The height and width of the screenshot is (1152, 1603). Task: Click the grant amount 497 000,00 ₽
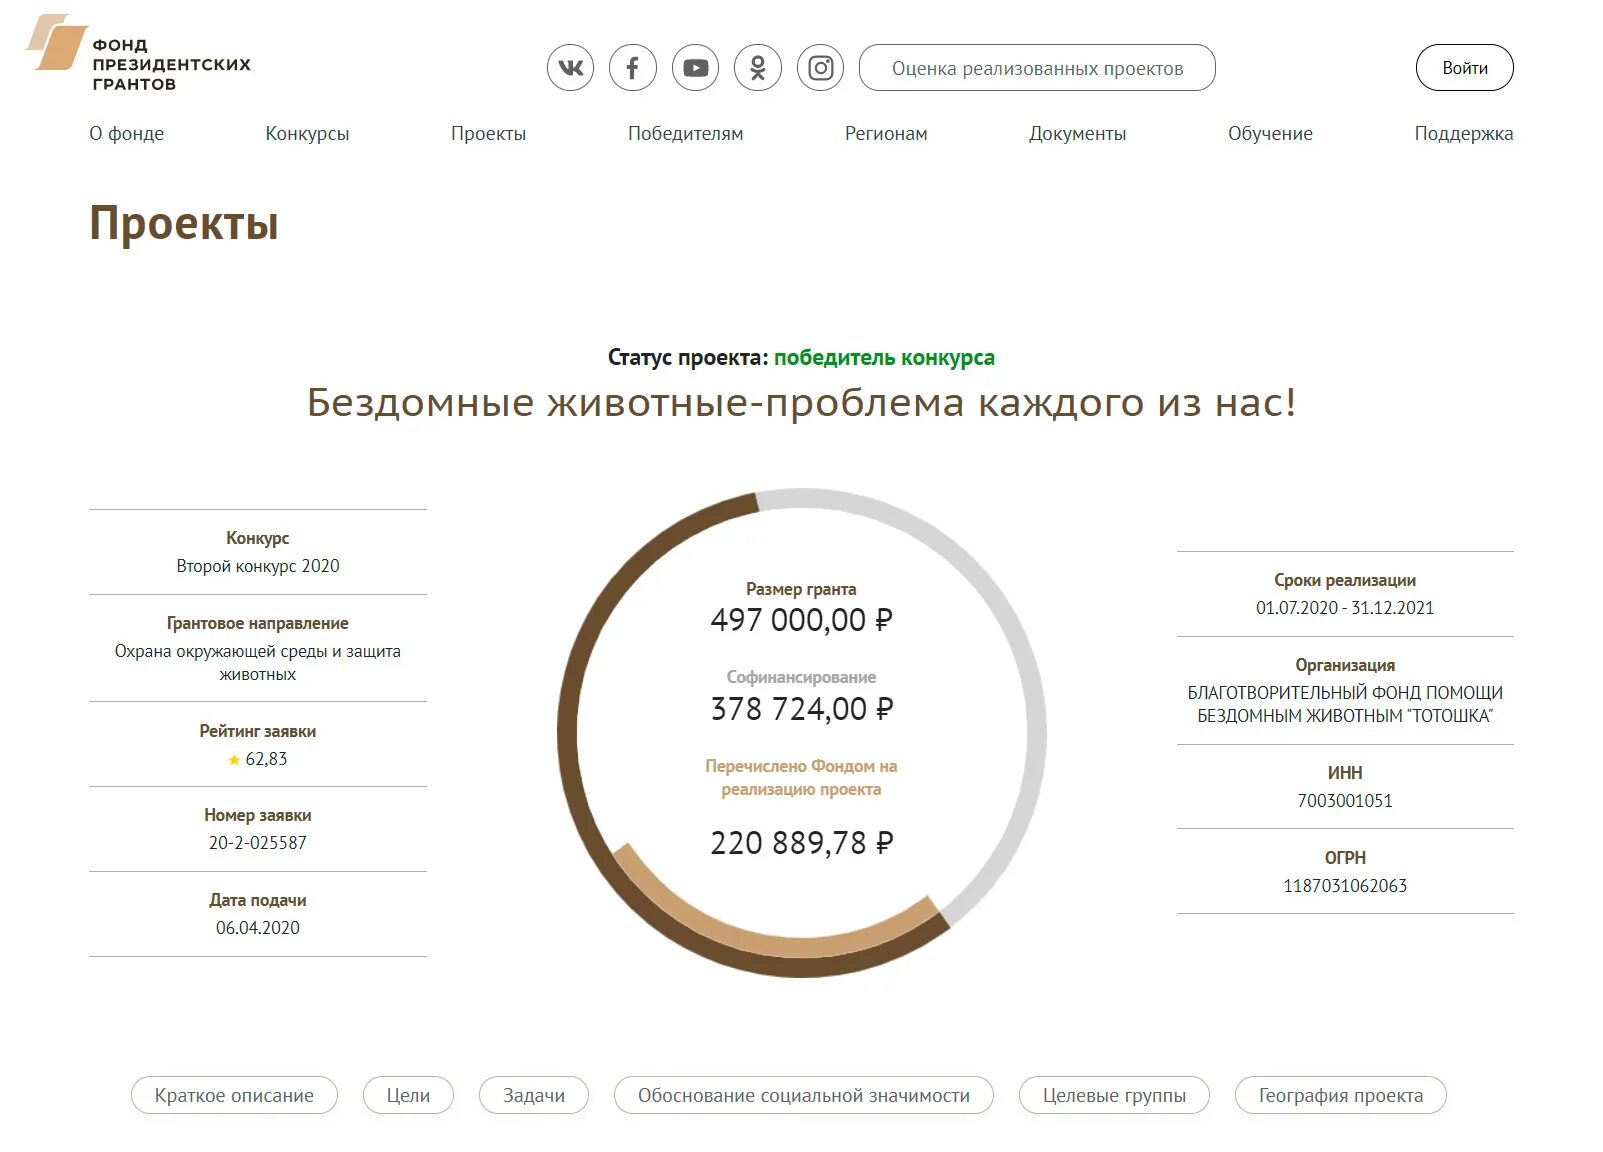click(801, 620)
